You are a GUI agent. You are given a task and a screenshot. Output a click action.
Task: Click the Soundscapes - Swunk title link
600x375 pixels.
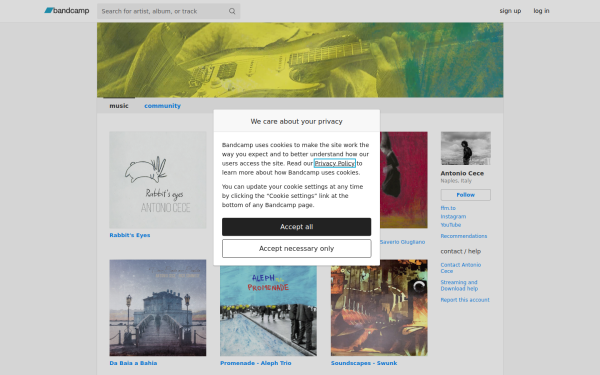tap(364, 363)
